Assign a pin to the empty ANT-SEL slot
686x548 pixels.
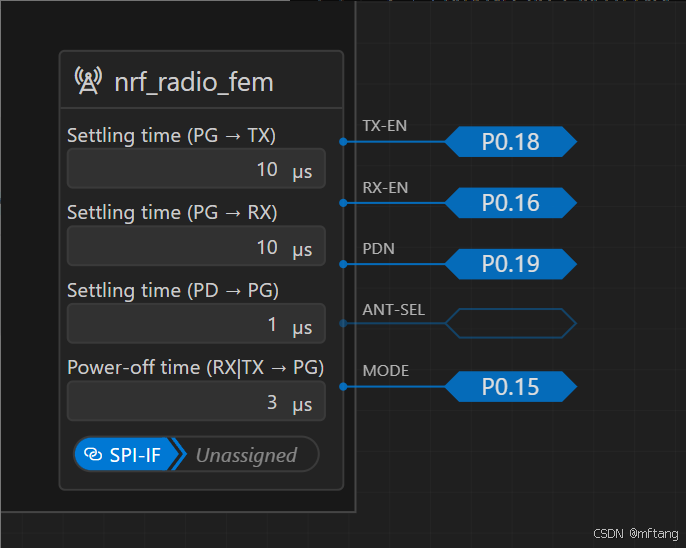pos(511,324)
